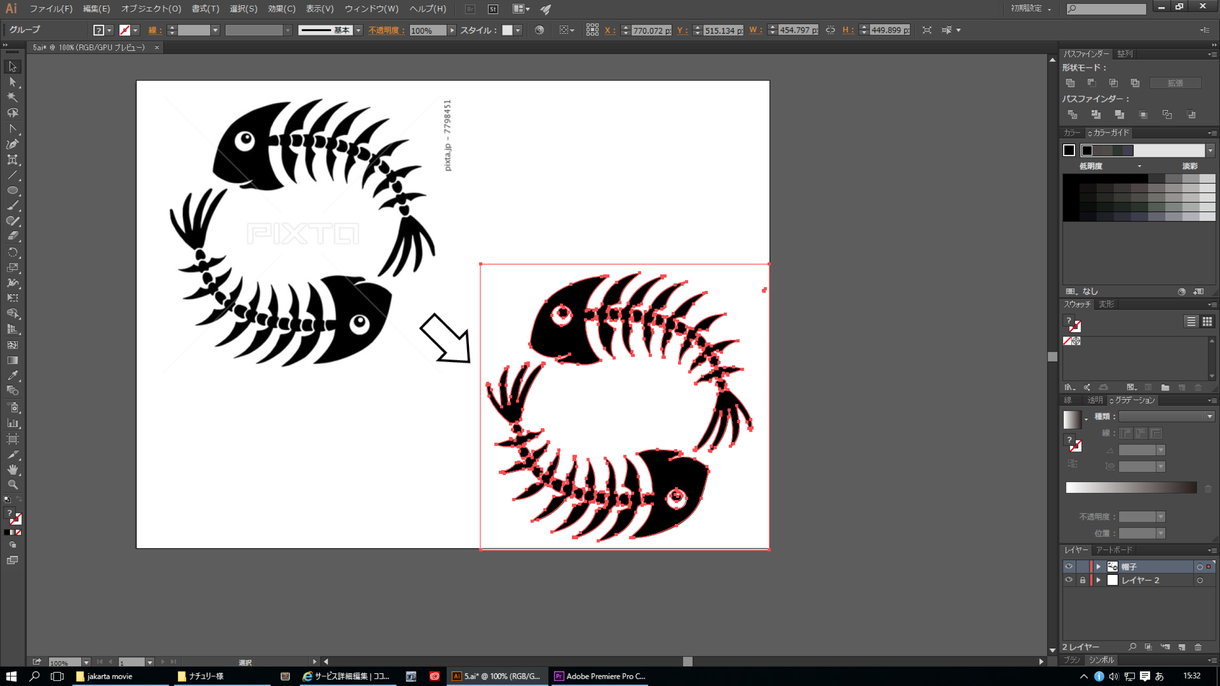Select the Magic Wand tool

point(13,98)
